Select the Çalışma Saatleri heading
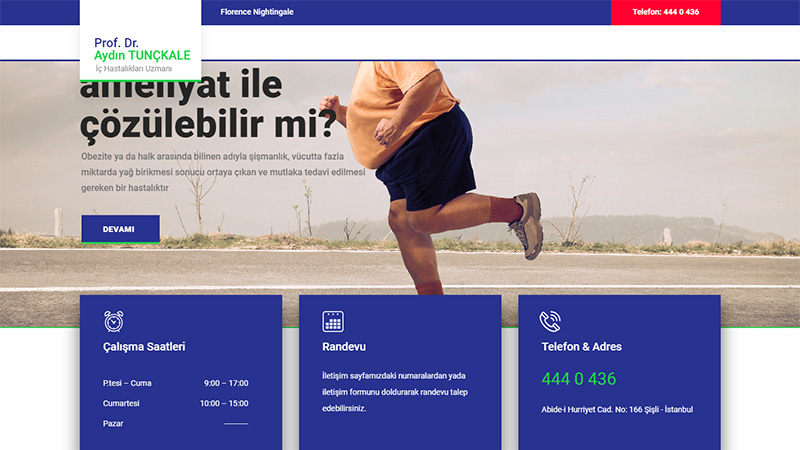Viewport: 800px width, 450px height. click(x=144, y=347)
